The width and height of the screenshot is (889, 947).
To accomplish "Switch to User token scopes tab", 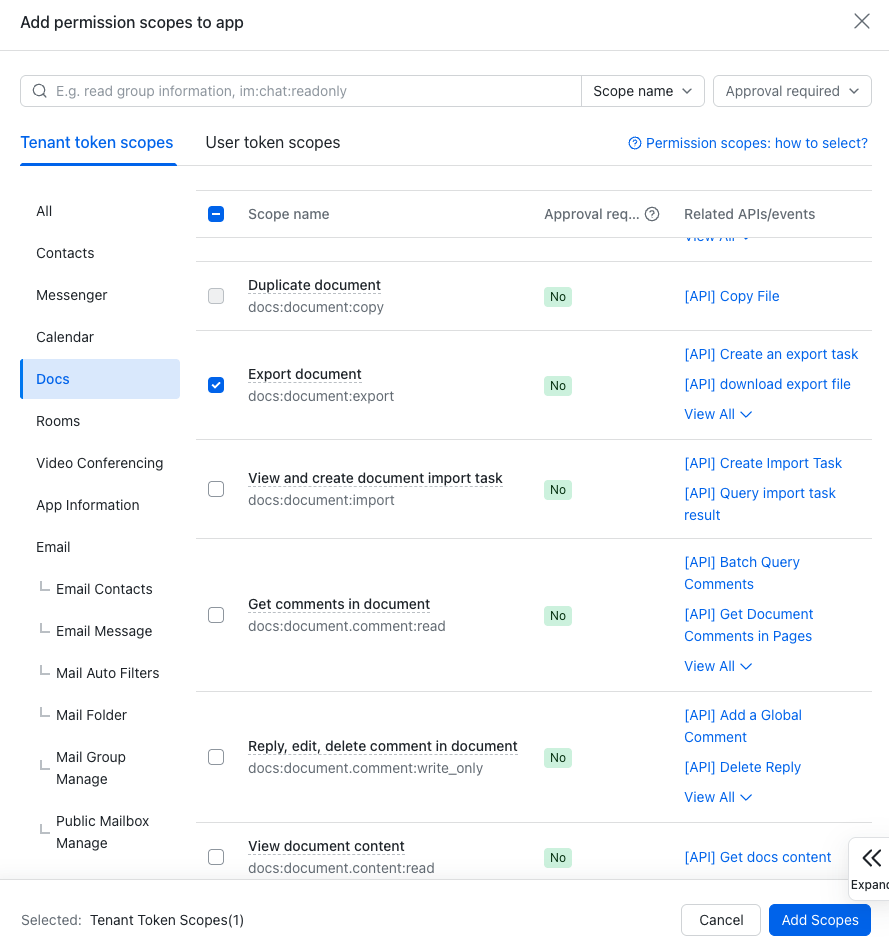I will tap(272, 143).
